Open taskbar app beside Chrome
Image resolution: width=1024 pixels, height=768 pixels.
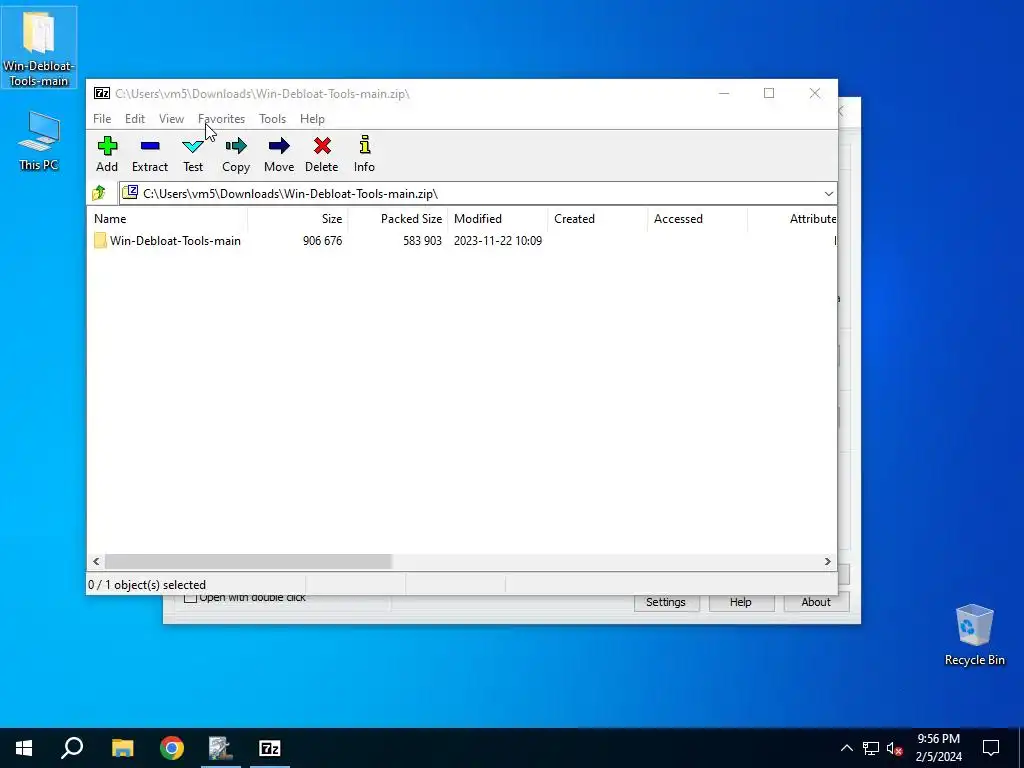click(x=221, y=748)
